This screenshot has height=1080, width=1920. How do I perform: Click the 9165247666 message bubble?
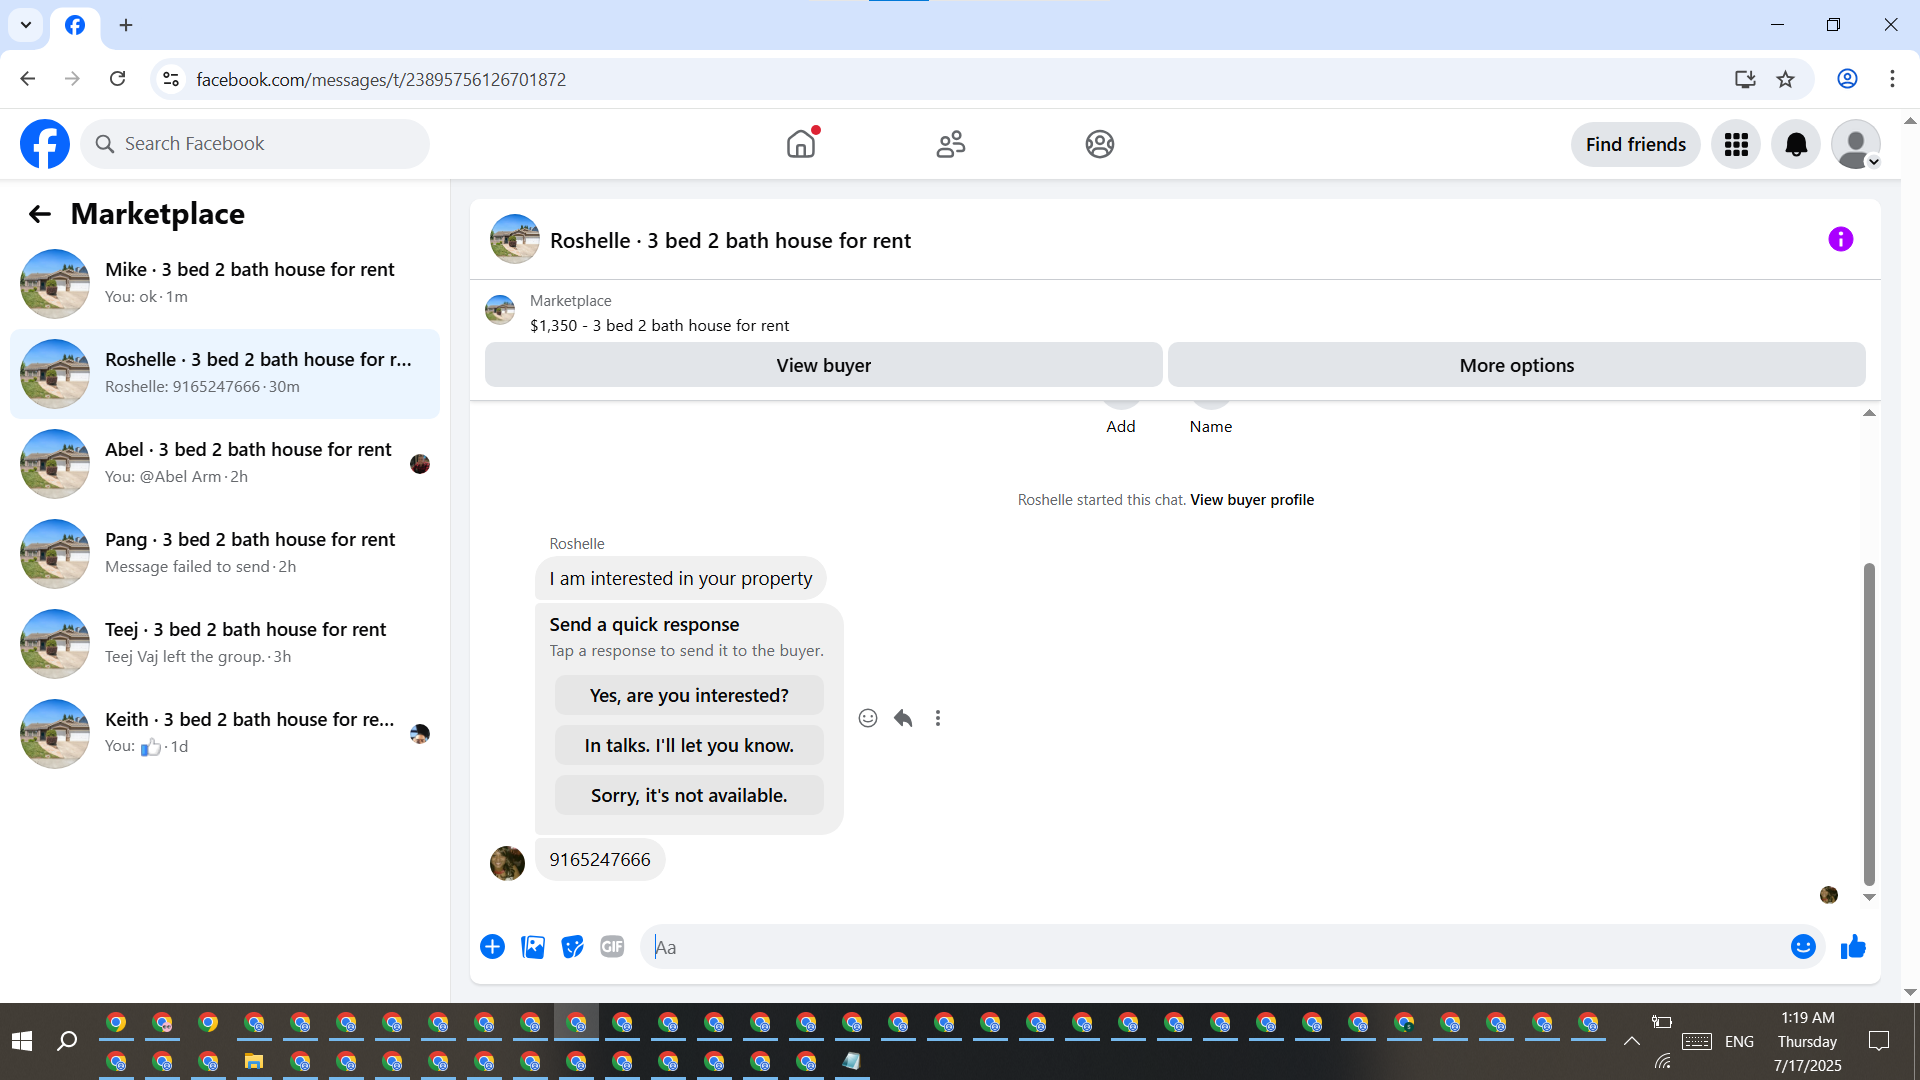[x=600, y=860]
